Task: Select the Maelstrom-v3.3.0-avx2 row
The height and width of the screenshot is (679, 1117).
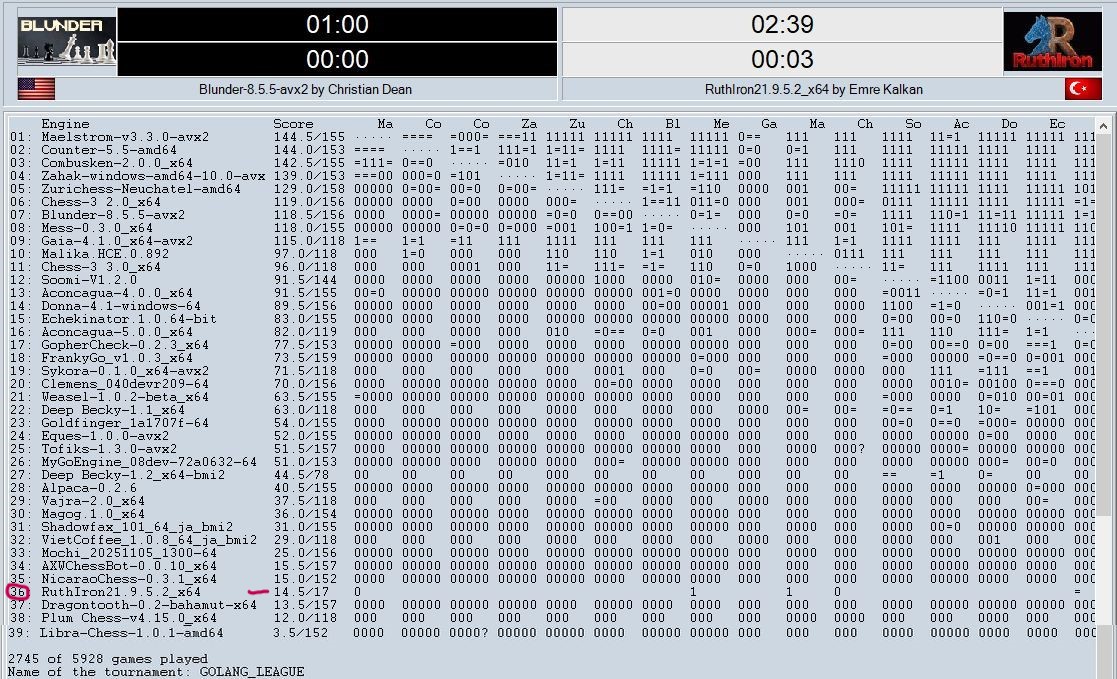Action: [x=552, y=137]
